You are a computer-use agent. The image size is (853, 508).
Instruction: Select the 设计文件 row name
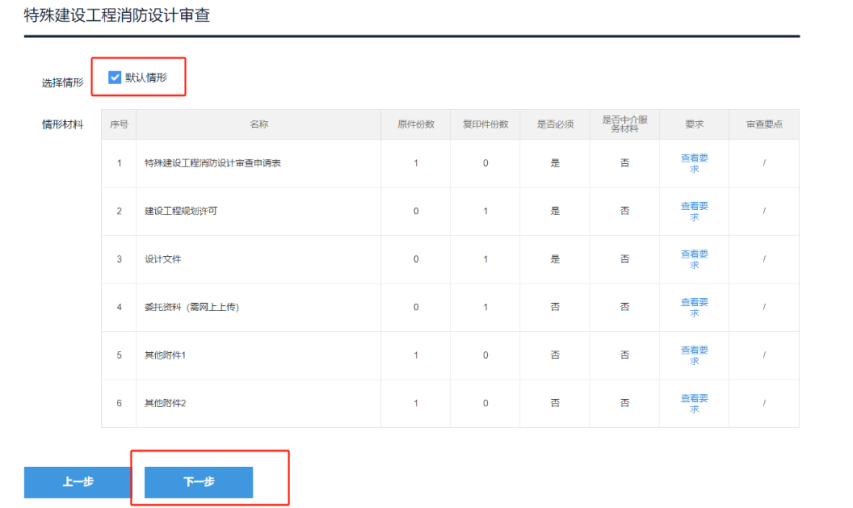coord(163,259)
